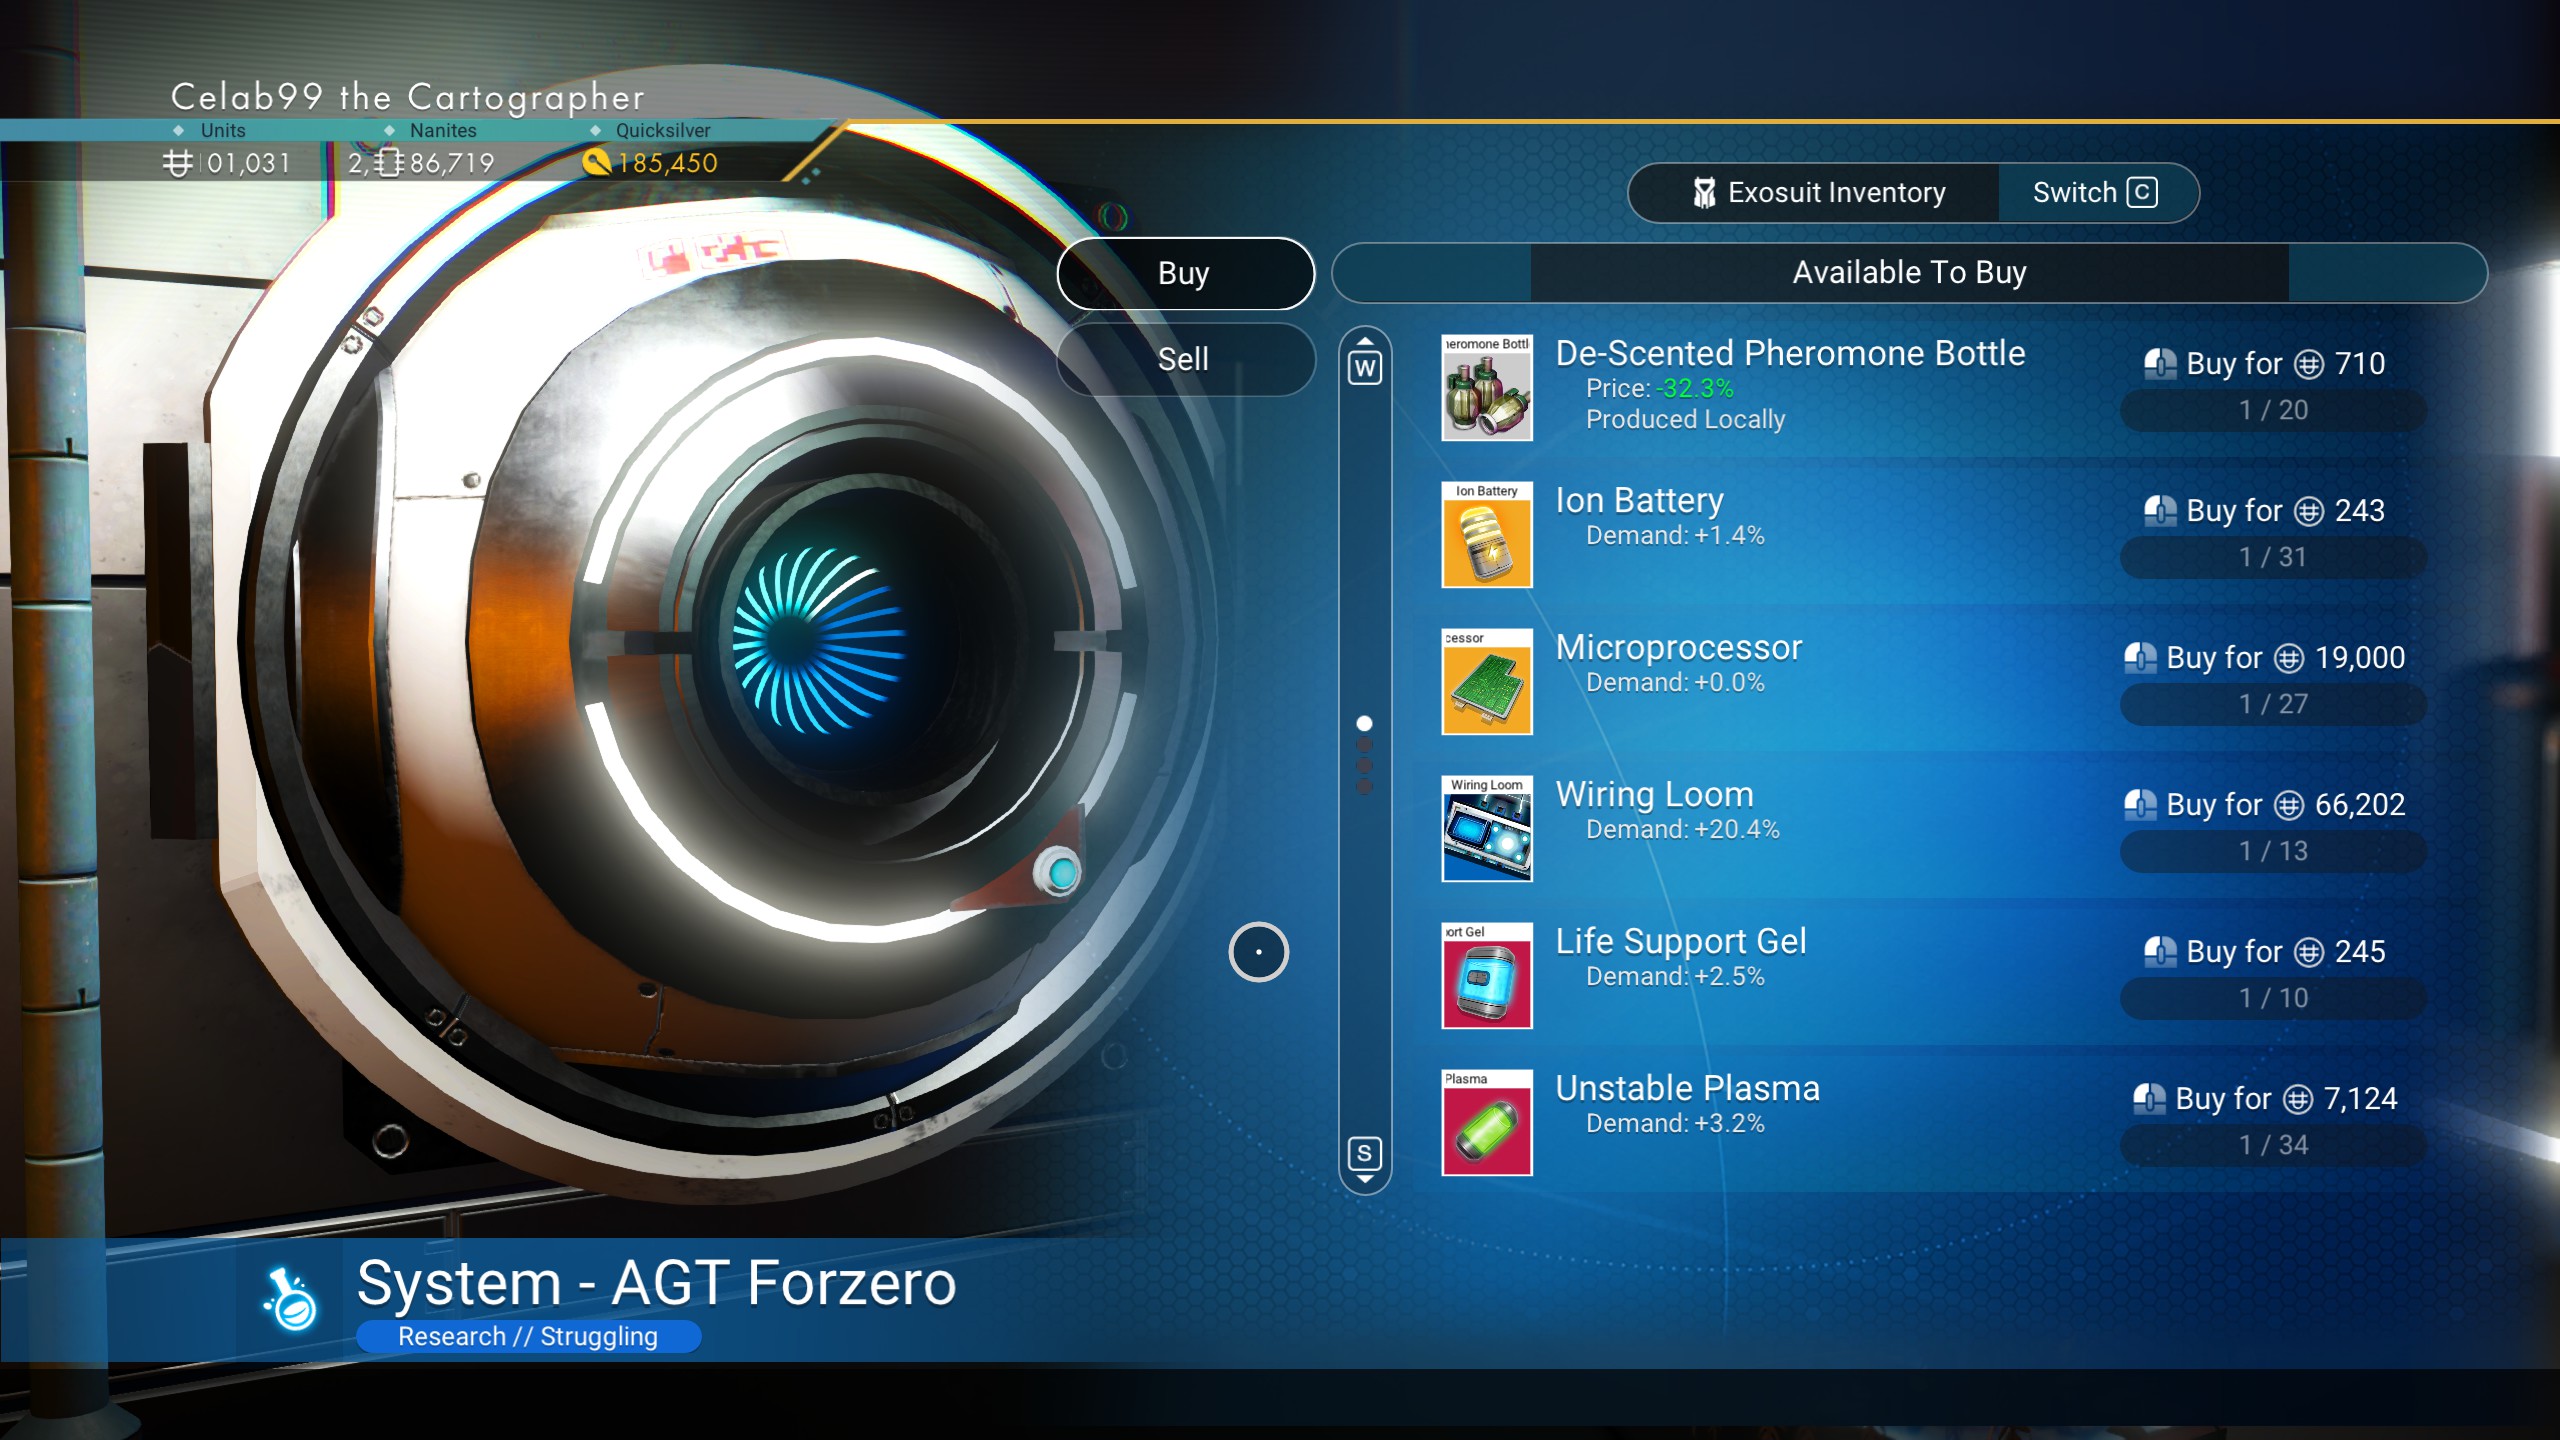Adjust Ion Battery quantity bar 1 / 31
Image resolution: width=2560 pixels, height=1440 pixels.
coord(2273,557)
